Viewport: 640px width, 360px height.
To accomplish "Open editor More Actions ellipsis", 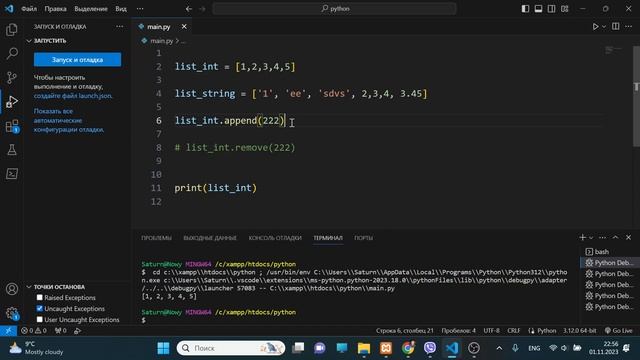I will tap(629, 27).
